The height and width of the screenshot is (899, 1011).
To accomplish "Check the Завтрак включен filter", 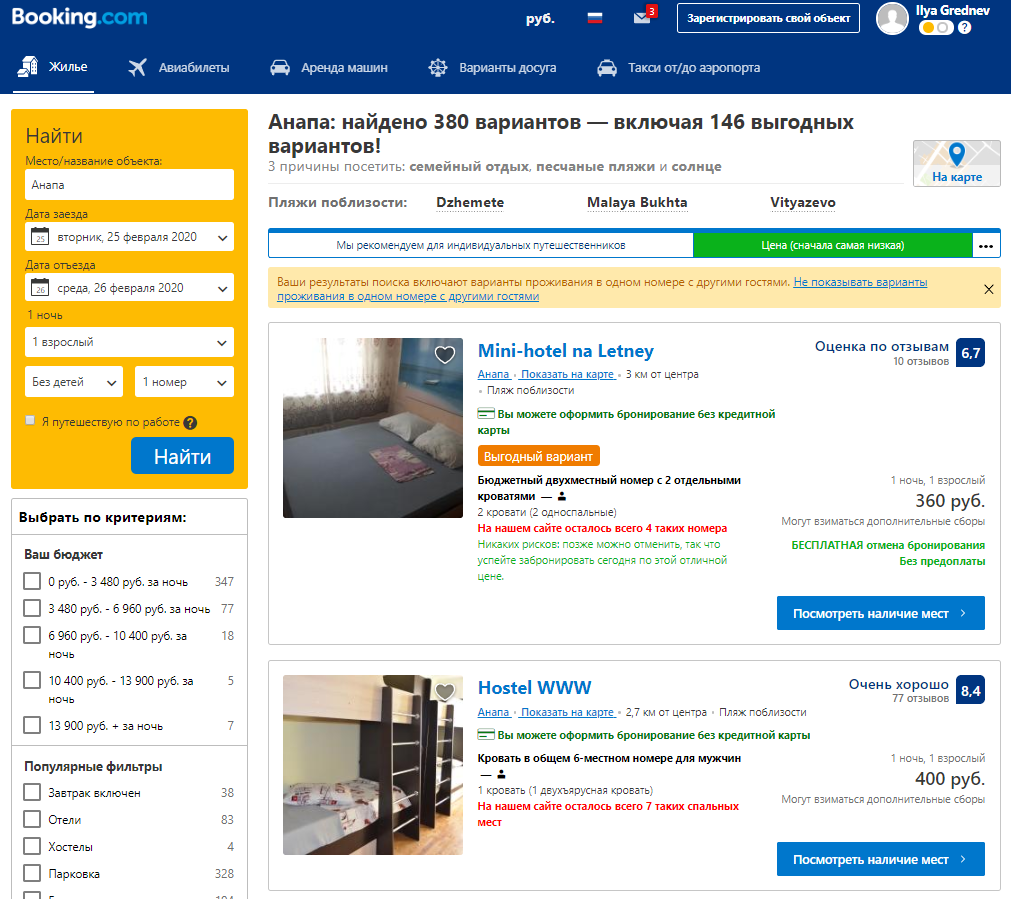I will (x=32, y=792).
